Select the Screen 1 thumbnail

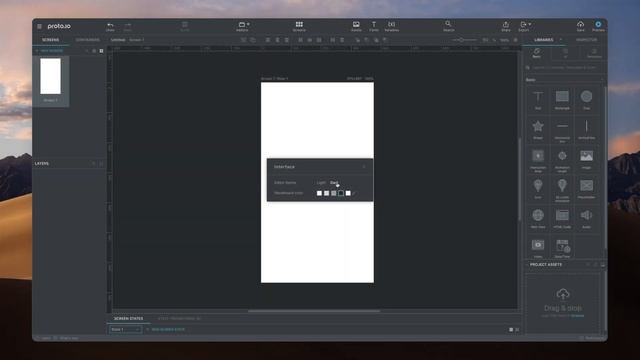(51, 76)
